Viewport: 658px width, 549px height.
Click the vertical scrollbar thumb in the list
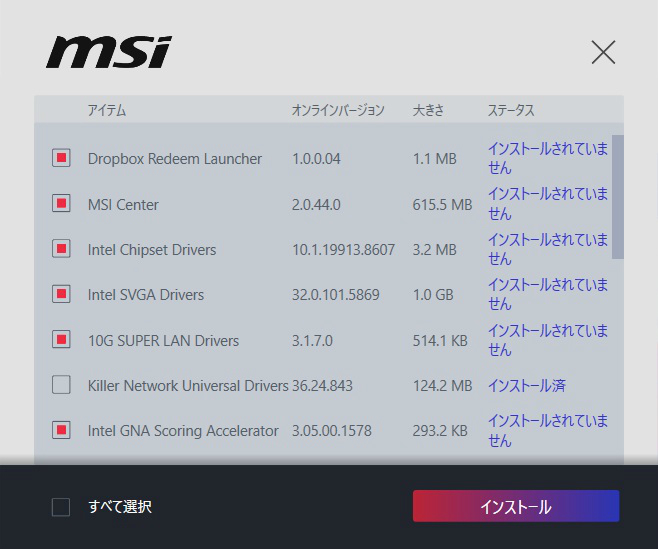(617, 195)
